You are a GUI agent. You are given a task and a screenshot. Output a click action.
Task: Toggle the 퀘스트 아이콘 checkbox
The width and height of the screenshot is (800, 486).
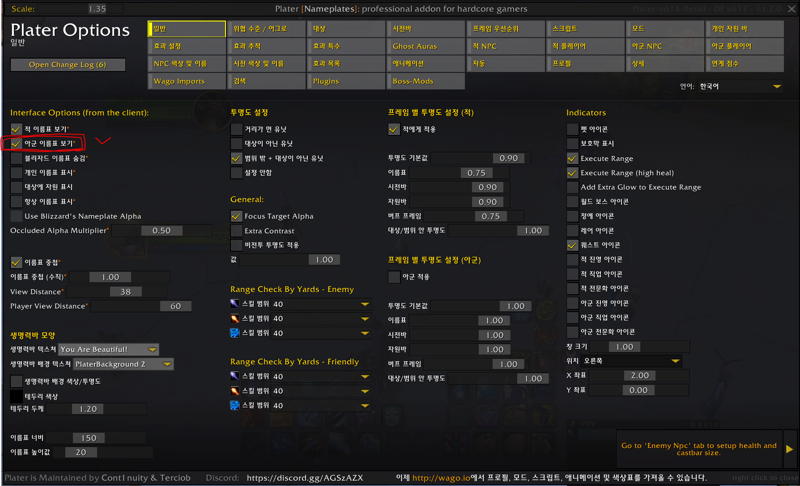point(572,245)
